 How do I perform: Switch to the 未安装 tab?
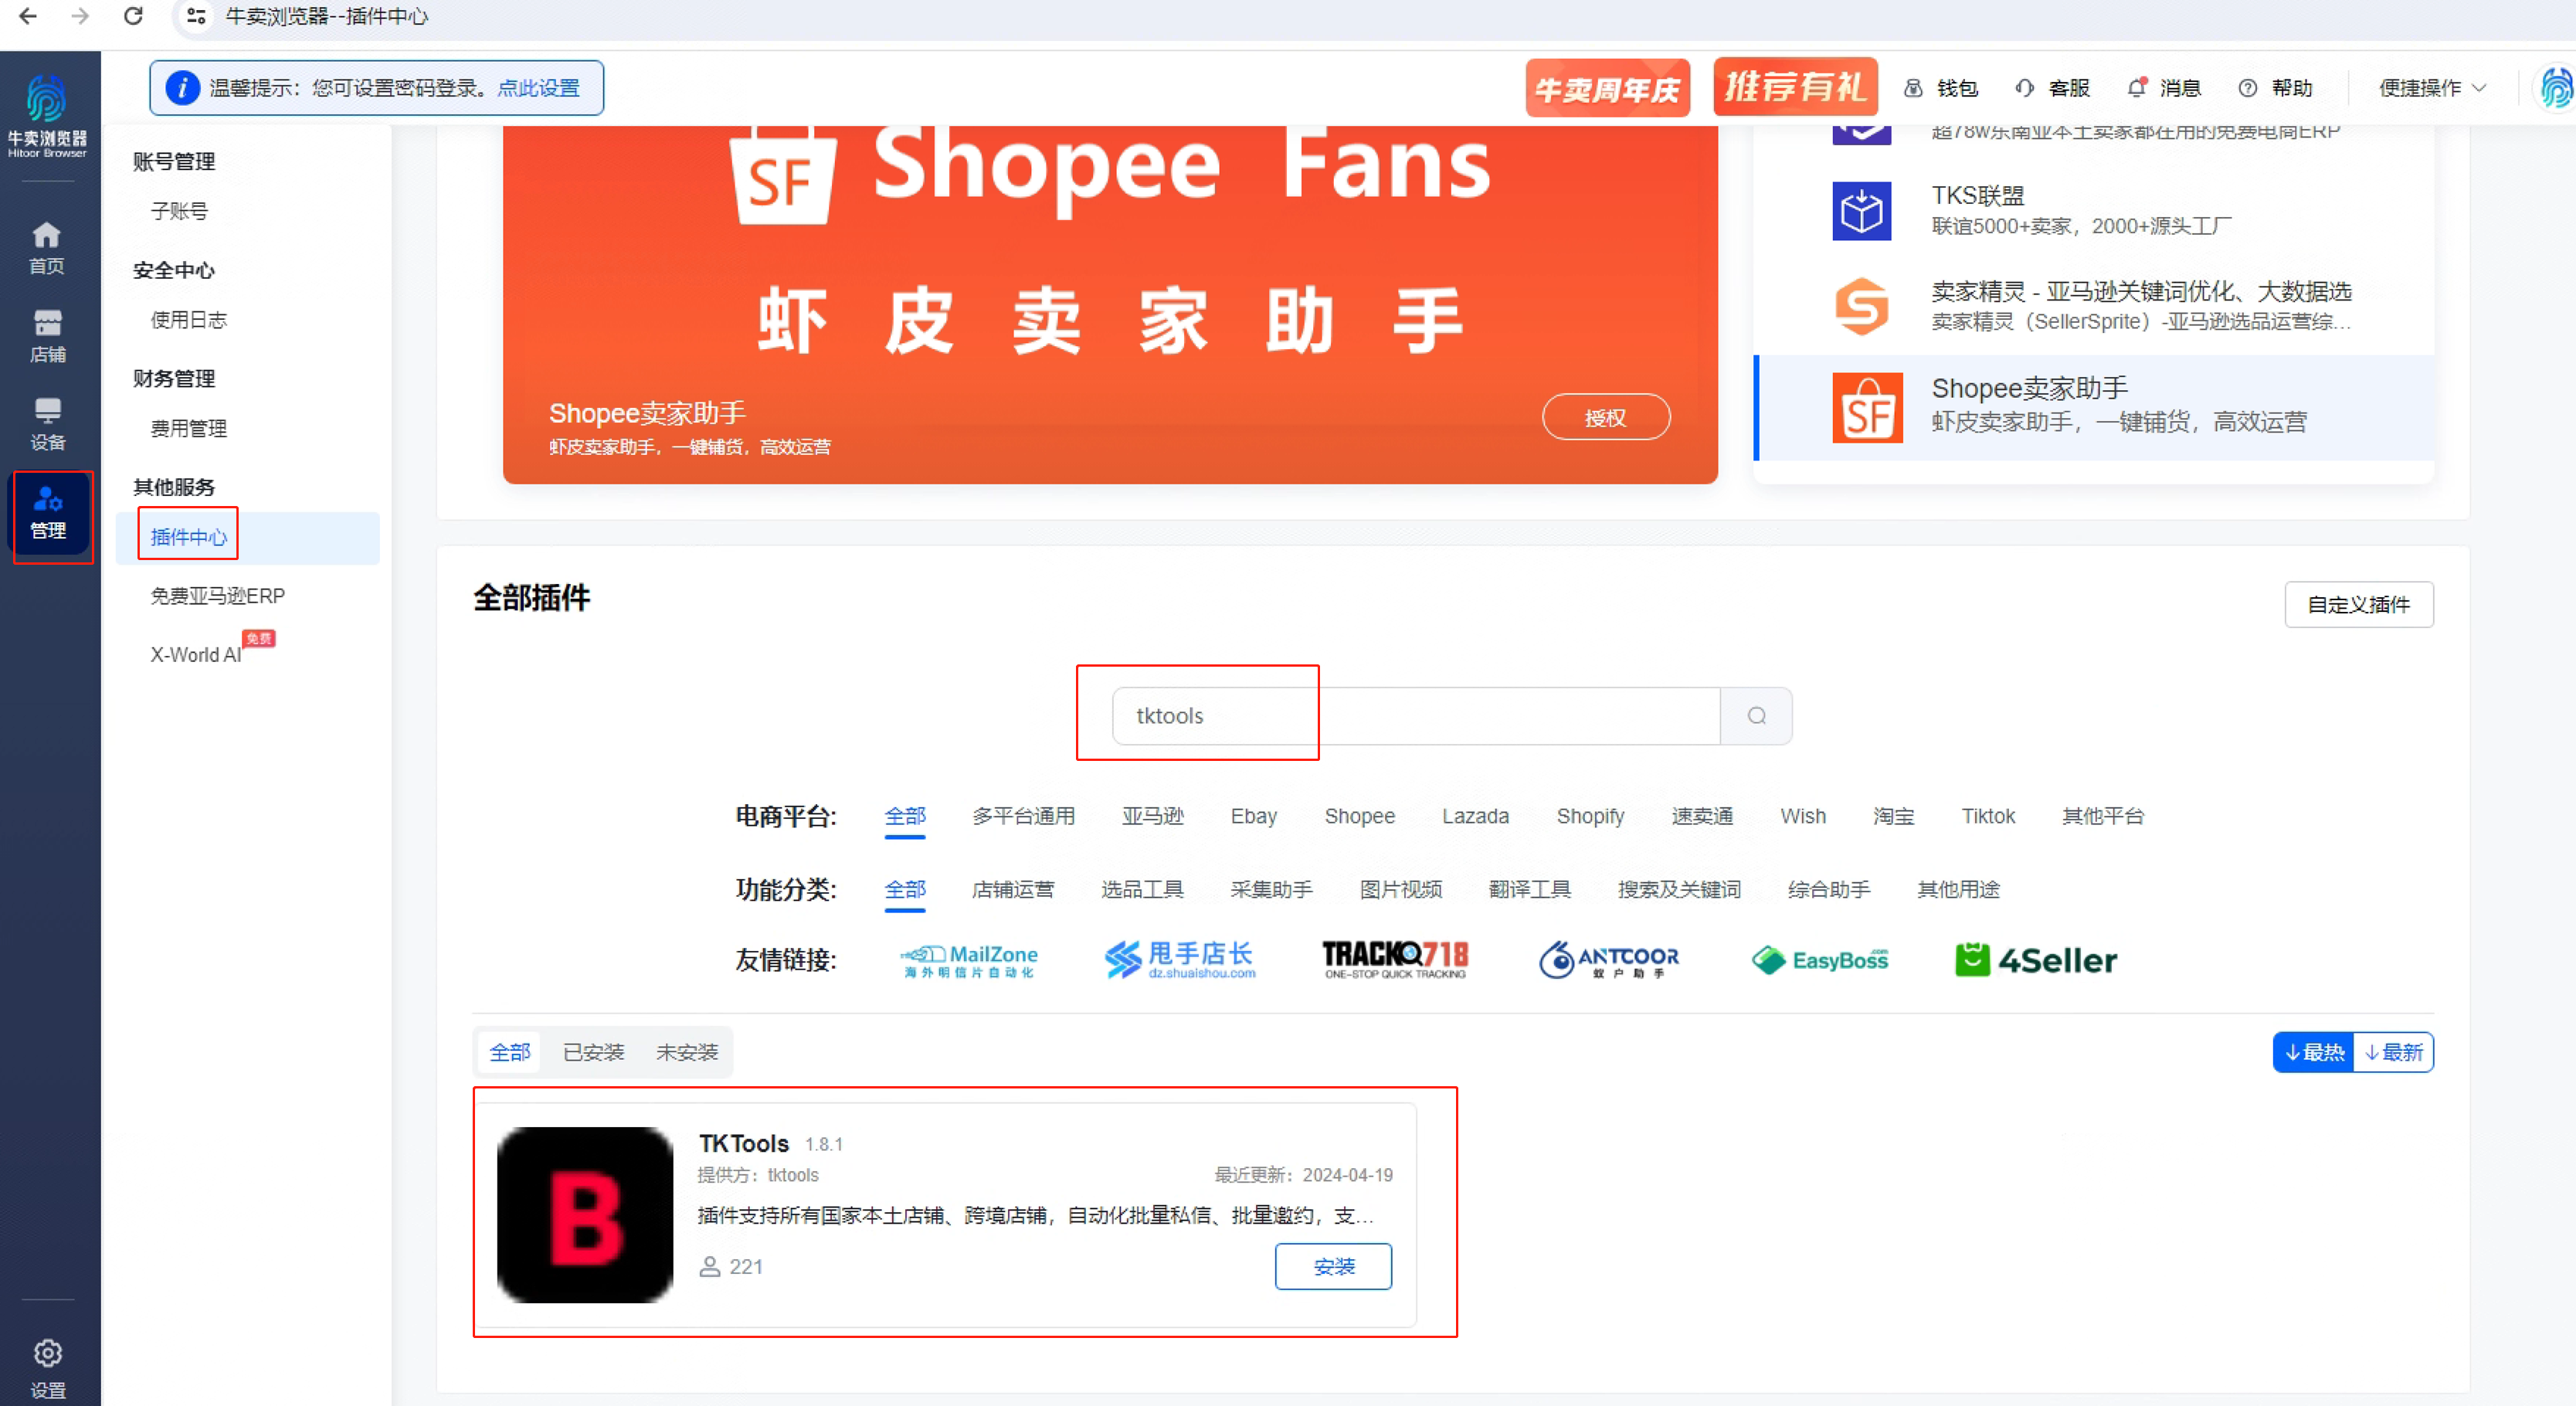click(x=687, y=1053)
